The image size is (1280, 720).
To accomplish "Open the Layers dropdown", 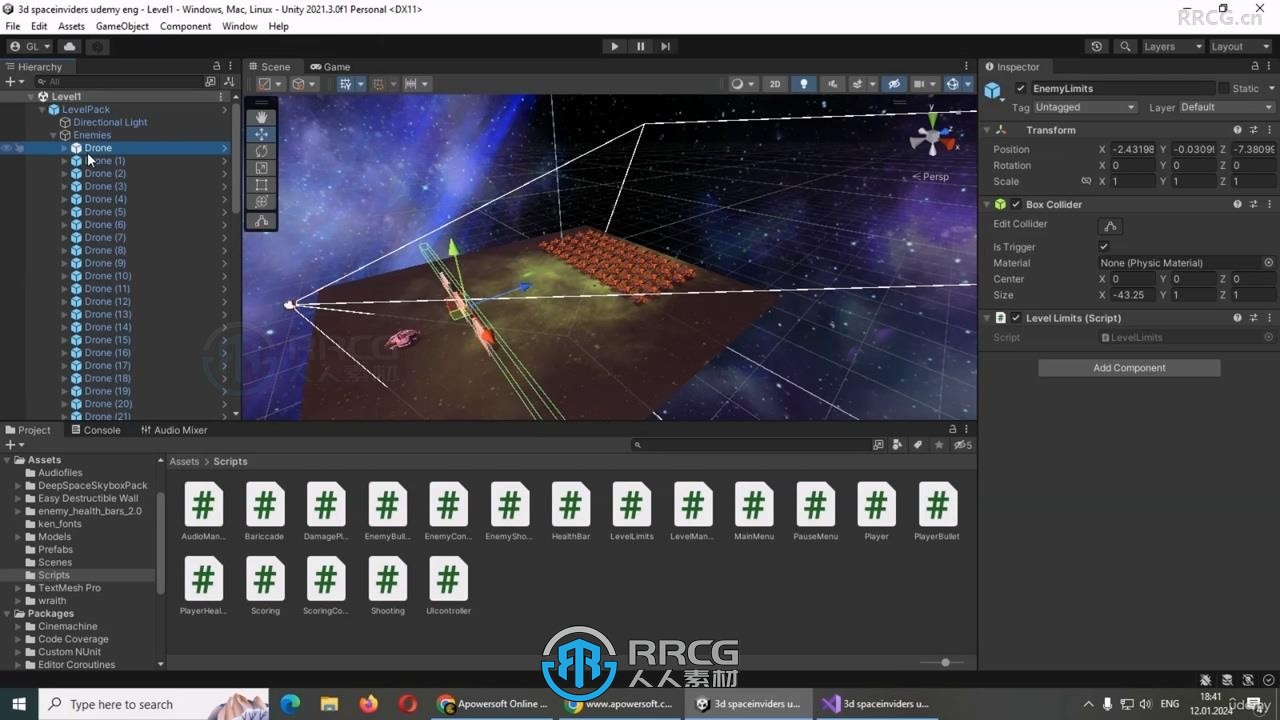I will pyautogui.click(x=1171, y=46).
